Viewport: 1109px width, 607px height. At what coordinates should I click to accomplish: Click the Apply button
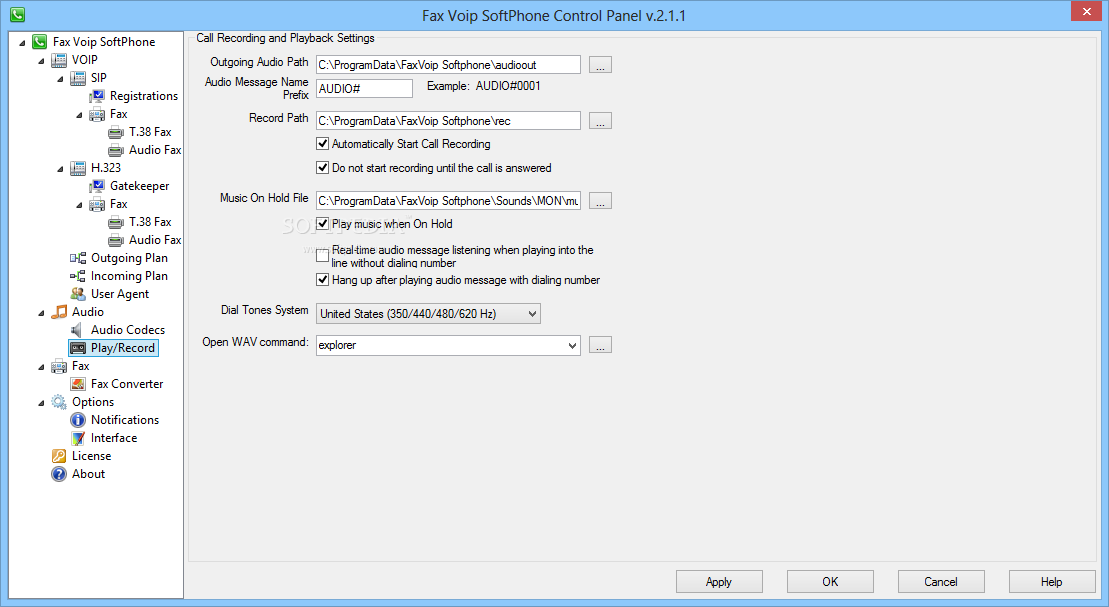pyautogui.click(x=719, y=582)
